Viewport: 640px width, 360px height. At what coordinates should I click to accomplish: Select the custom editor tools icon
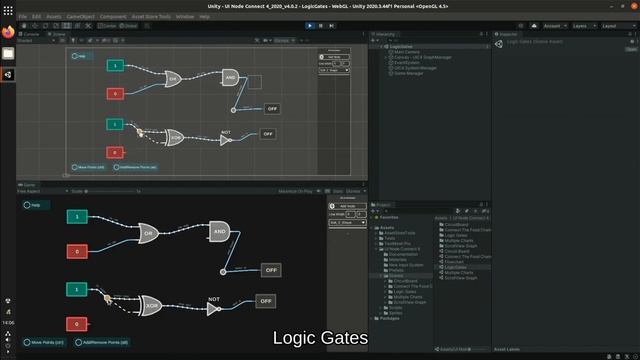88,26
